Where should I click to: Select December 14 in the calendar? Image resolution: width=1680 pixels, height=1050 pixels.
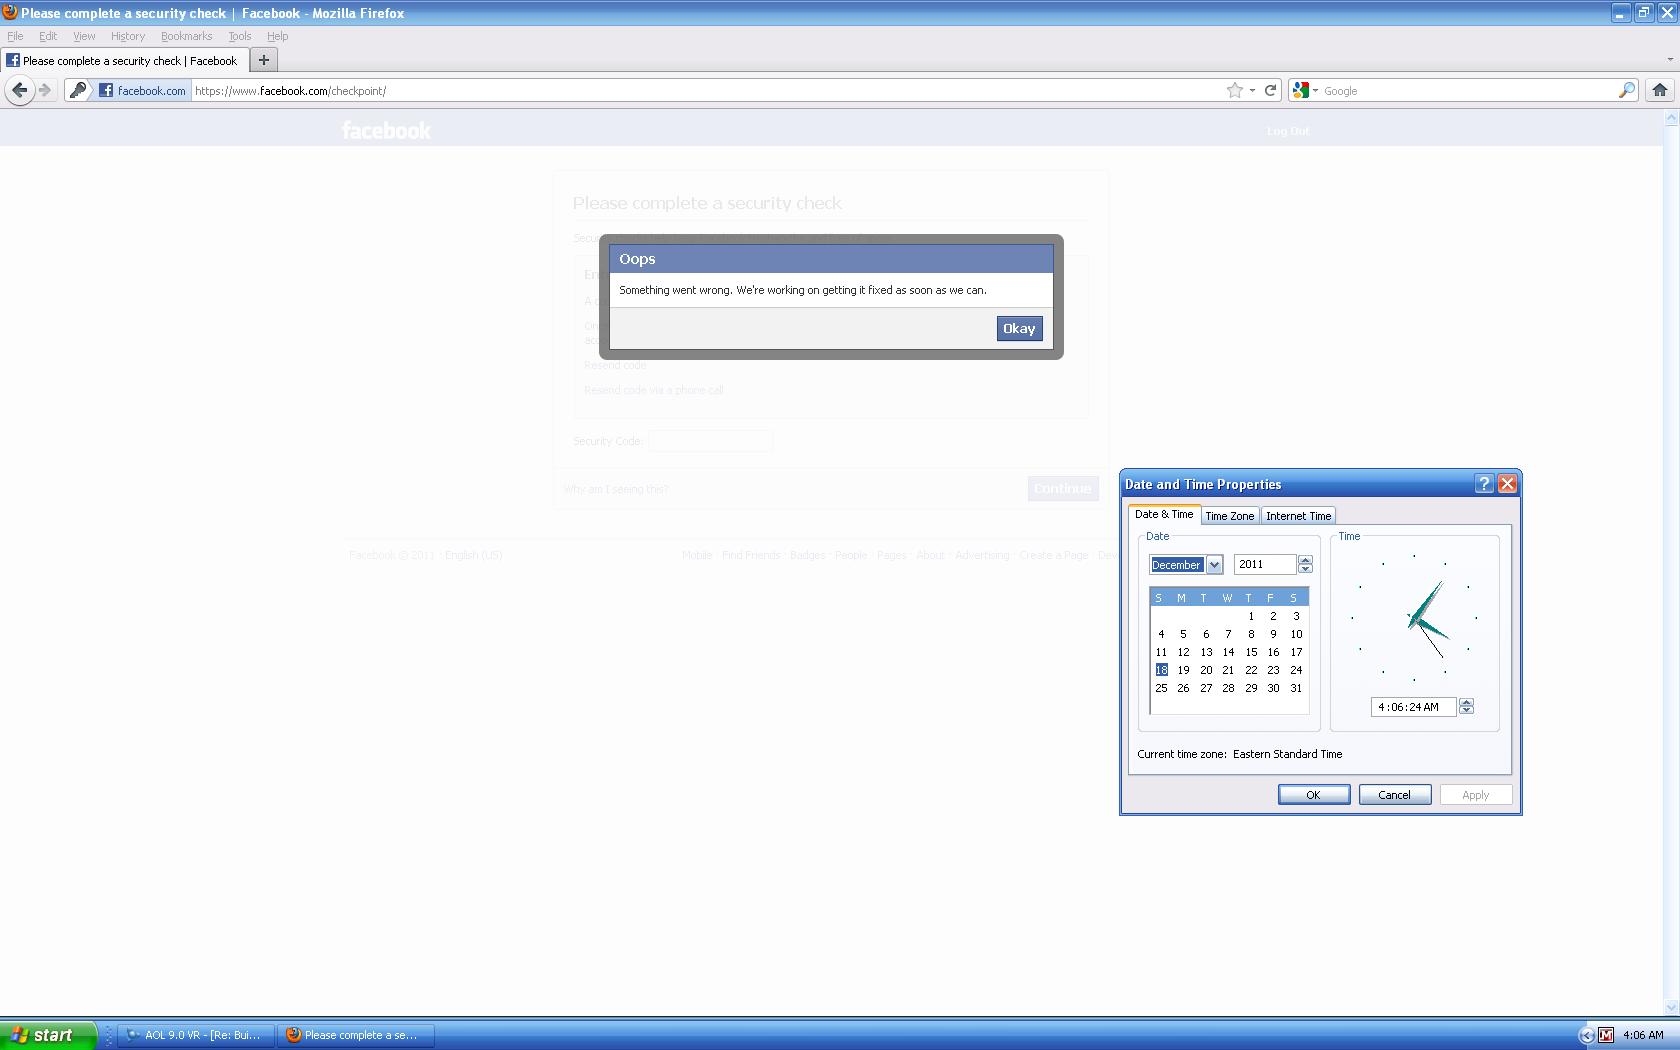pyautogui.click(x=1228, y=652)
